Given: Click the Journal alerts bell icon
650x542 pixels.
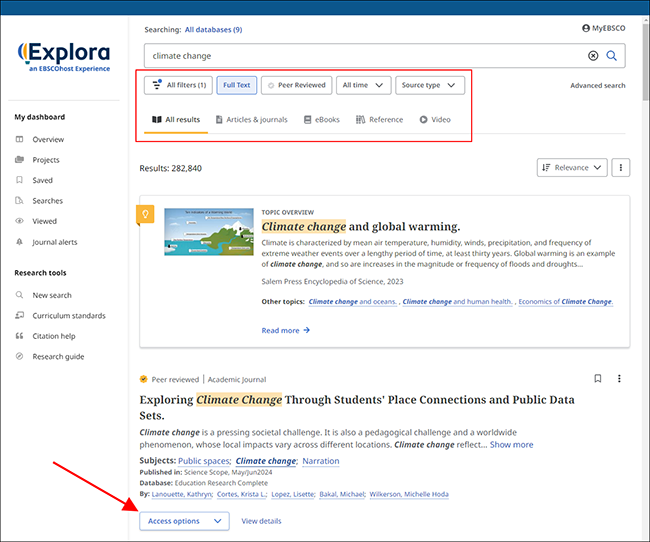Looking at the screenshot, I should [x=19, y=242].
